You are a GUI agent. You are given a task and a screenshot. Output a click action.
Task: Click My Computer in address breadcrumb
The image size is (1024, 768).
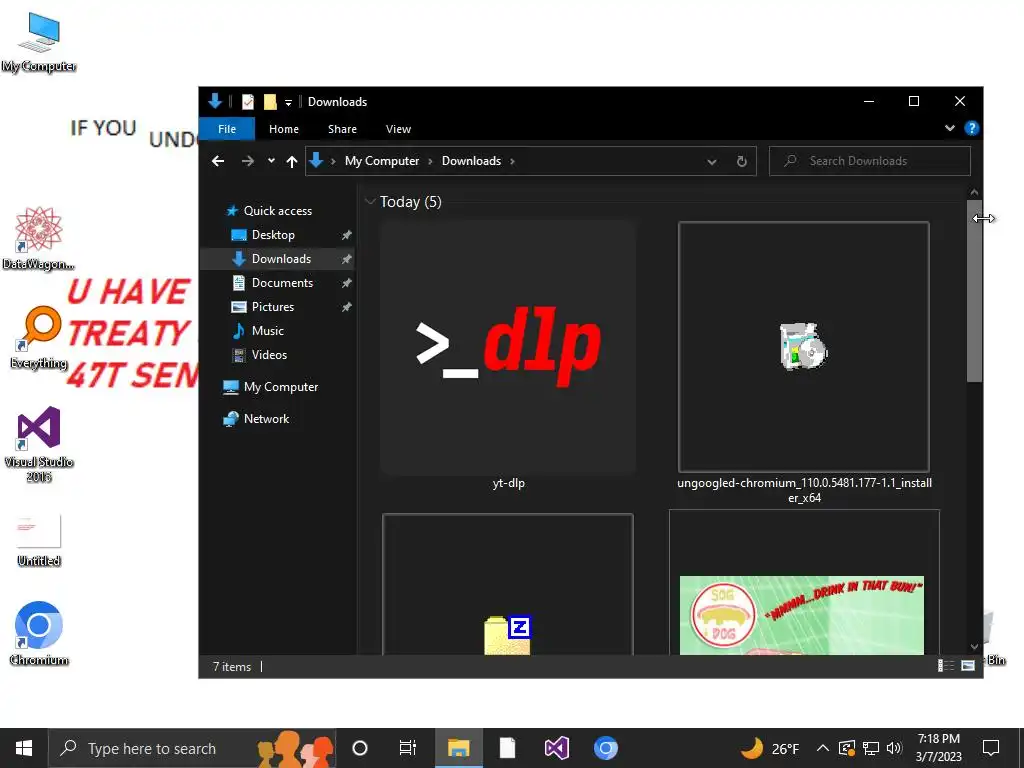(381, 161)
